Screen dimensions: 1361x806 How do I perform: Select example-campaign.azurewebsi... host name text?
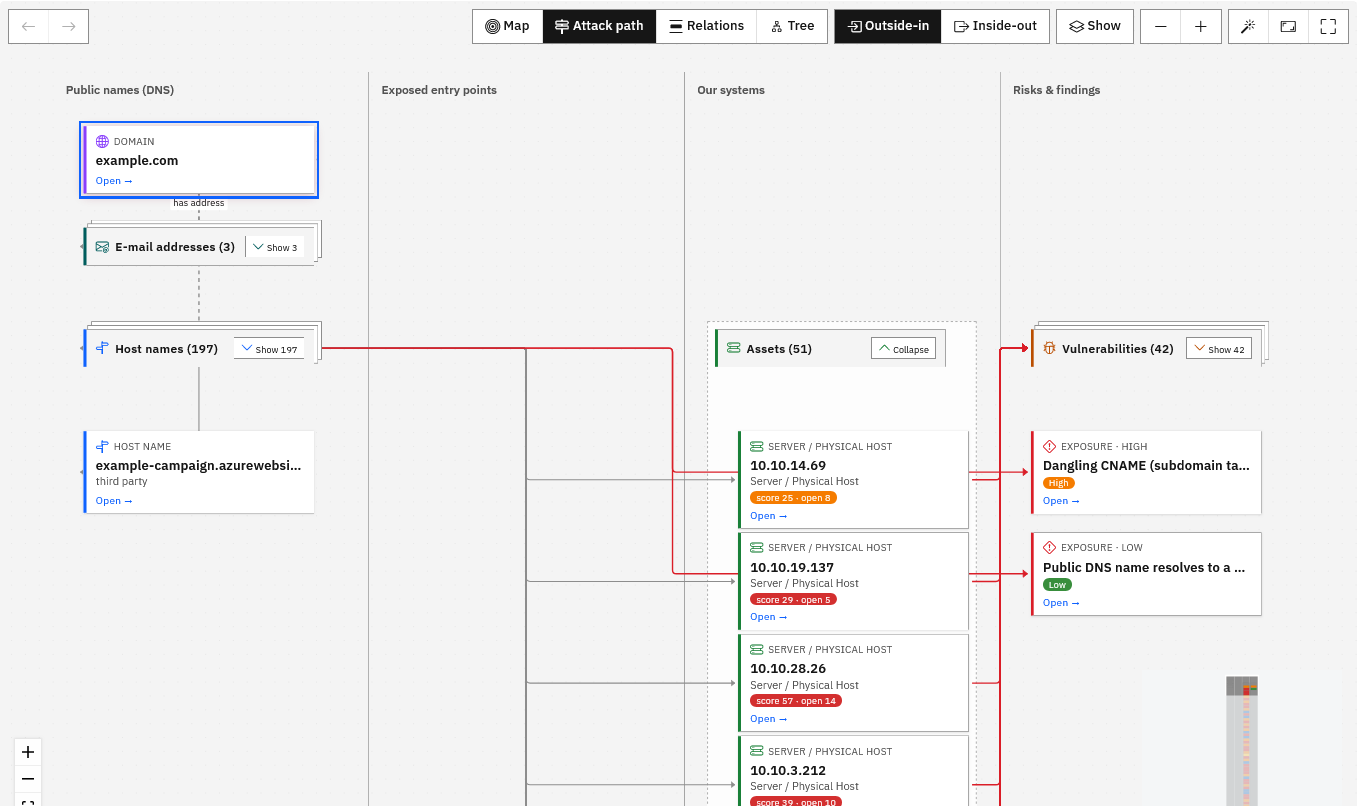(x=198, y=466)
